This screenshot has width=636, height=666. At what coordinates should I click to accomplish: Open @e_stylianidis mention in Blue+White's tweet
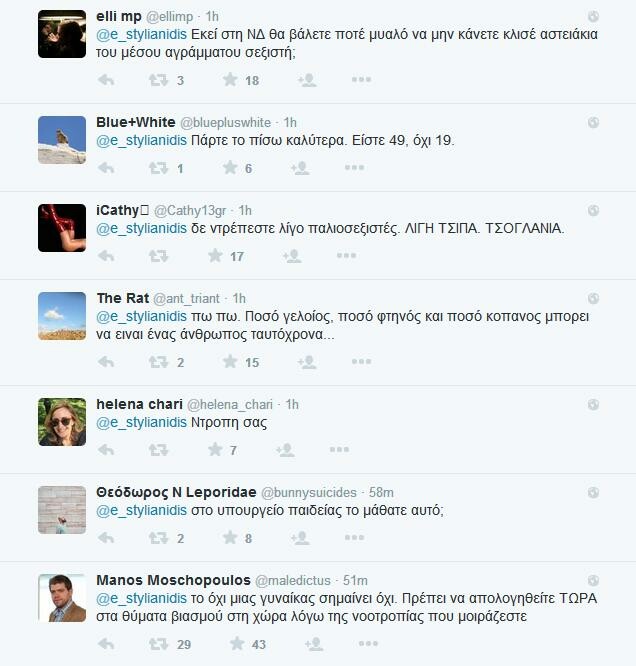pos(141,141)
